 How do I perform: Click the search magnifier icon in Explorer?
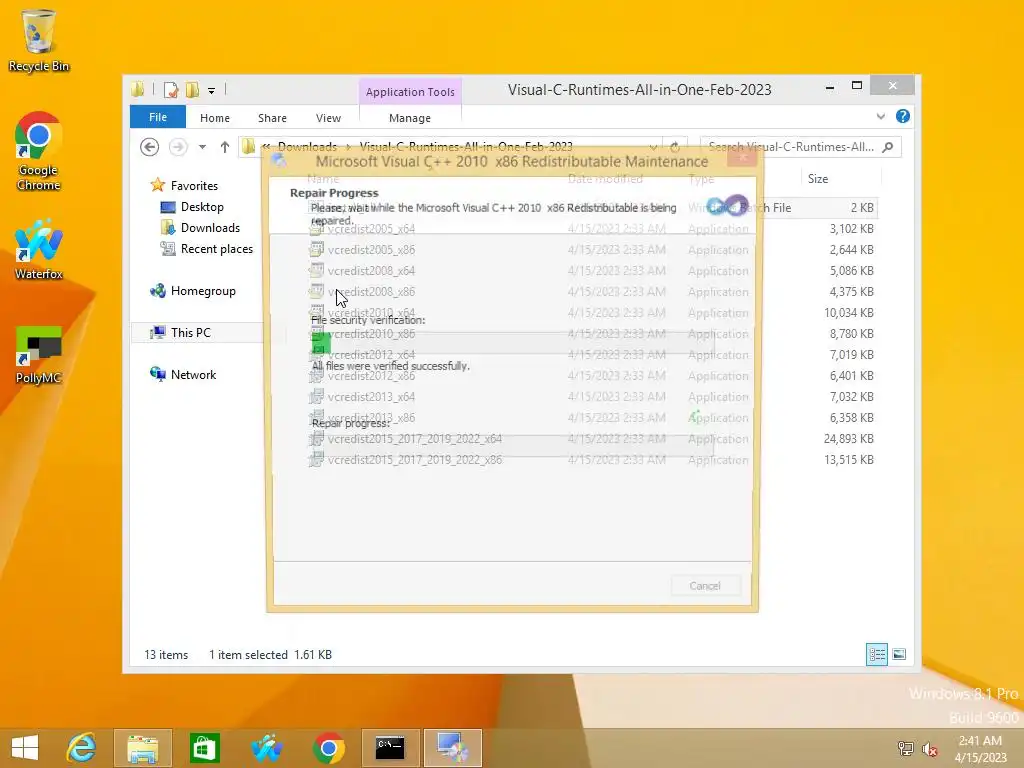(x=888, y=147)
